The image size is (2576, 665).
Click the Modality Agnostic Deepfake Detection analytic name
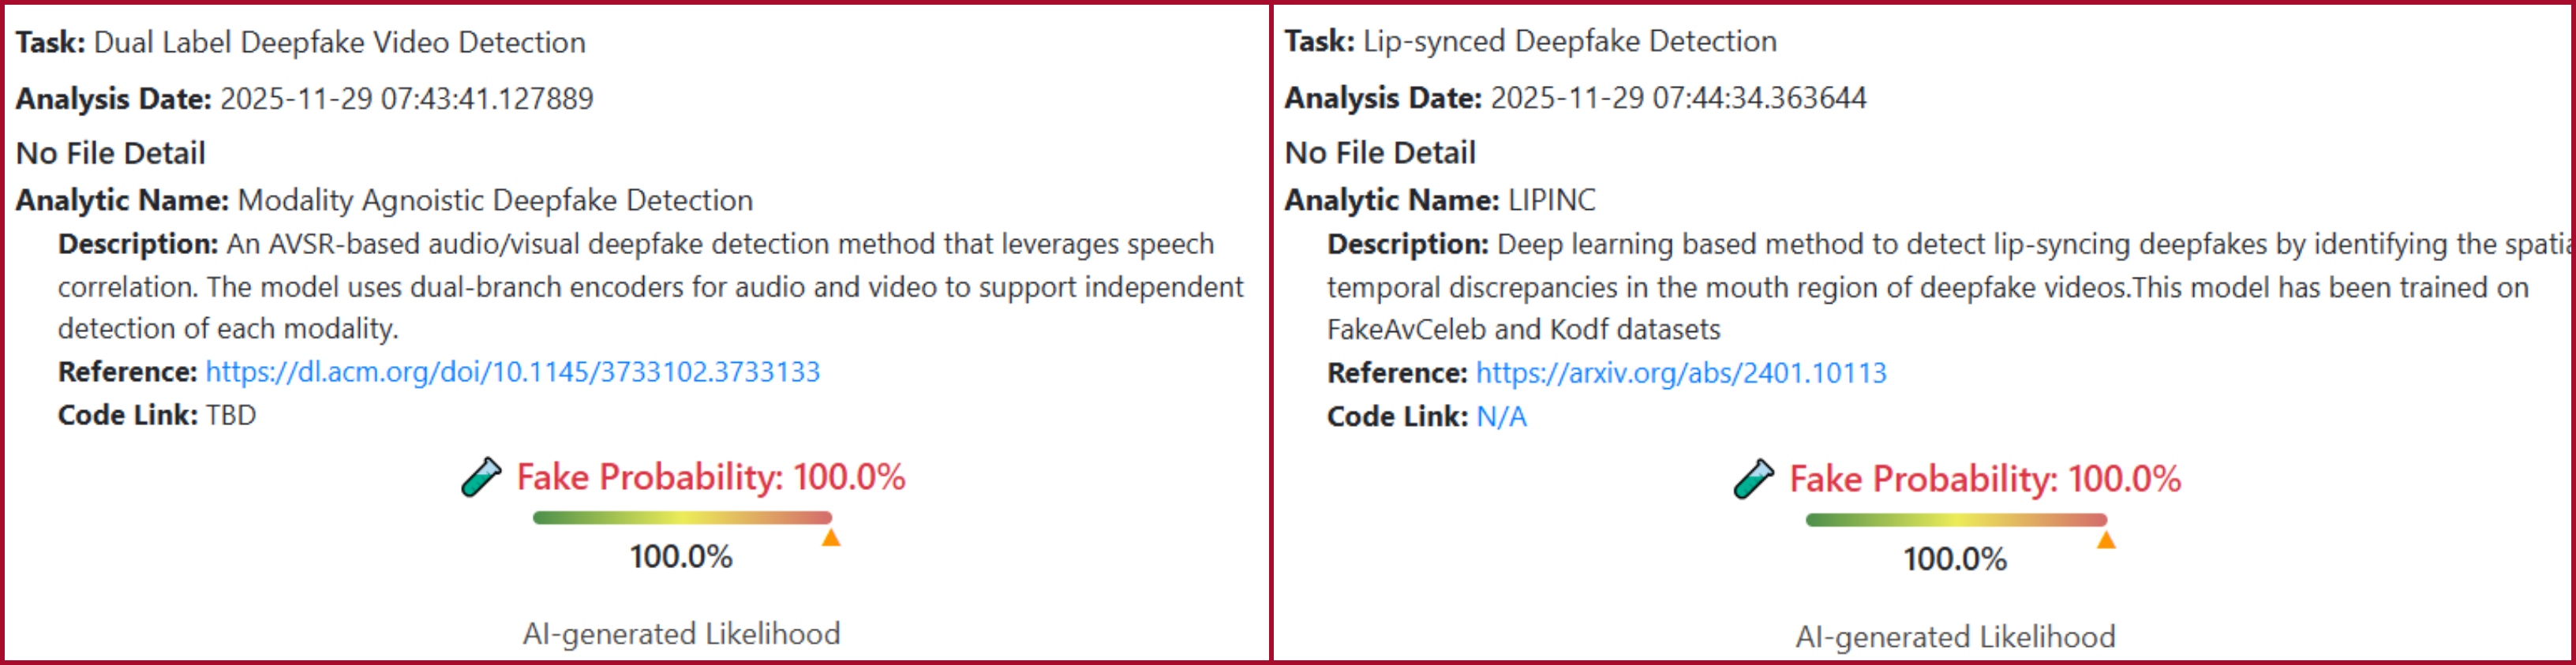coord(495,201)
